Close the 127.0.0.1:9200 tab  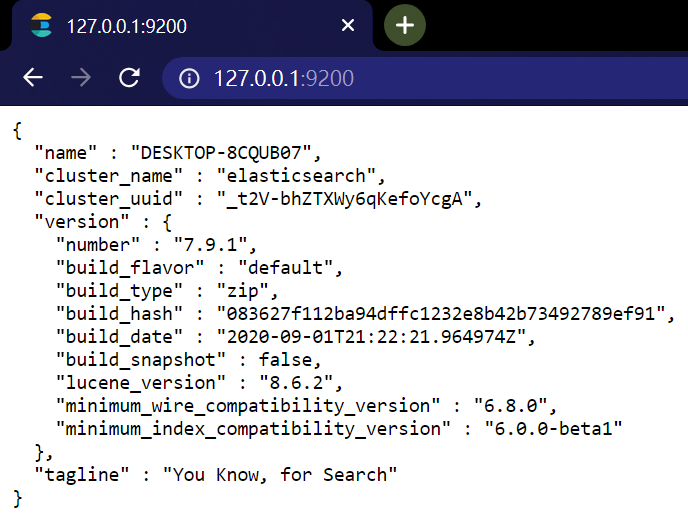(x=348, y=25)
